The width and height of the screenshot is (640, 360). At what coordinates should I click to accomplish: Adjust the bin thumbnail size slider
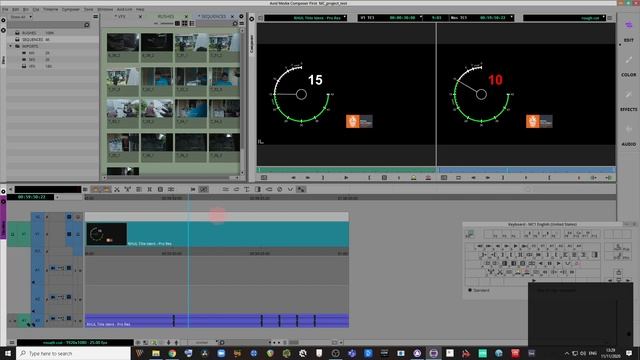pyautogui.click(x=166, y=24)
